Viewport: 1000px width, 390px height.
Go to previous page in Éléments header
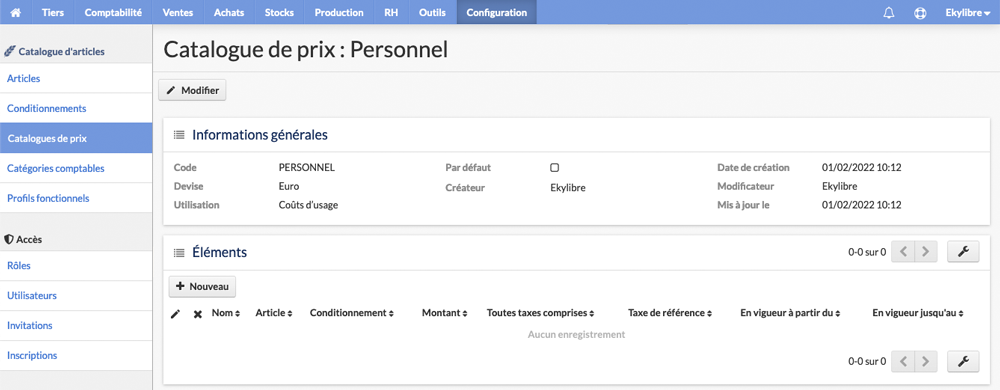pos(902,252)
